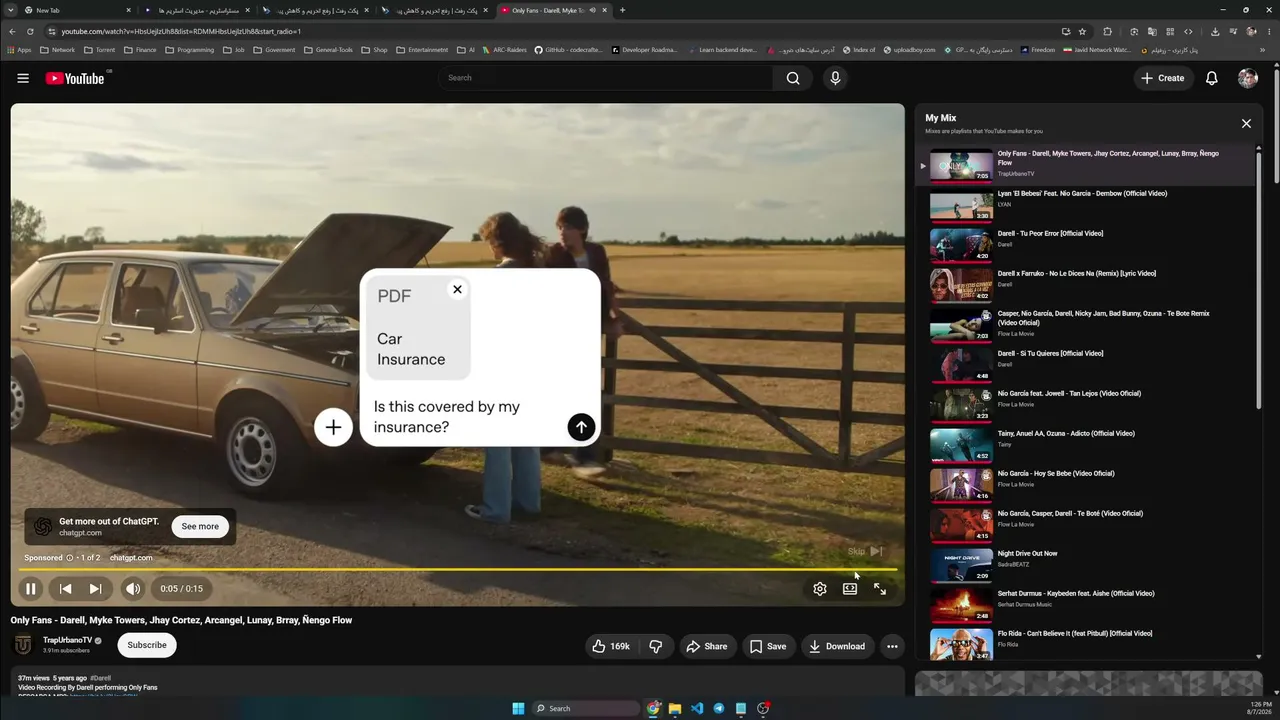Image resolution: width=1280 pixels, height=720 pixels.
Task: Click the YouTube search magnifier button
Action: click(793, 78)
